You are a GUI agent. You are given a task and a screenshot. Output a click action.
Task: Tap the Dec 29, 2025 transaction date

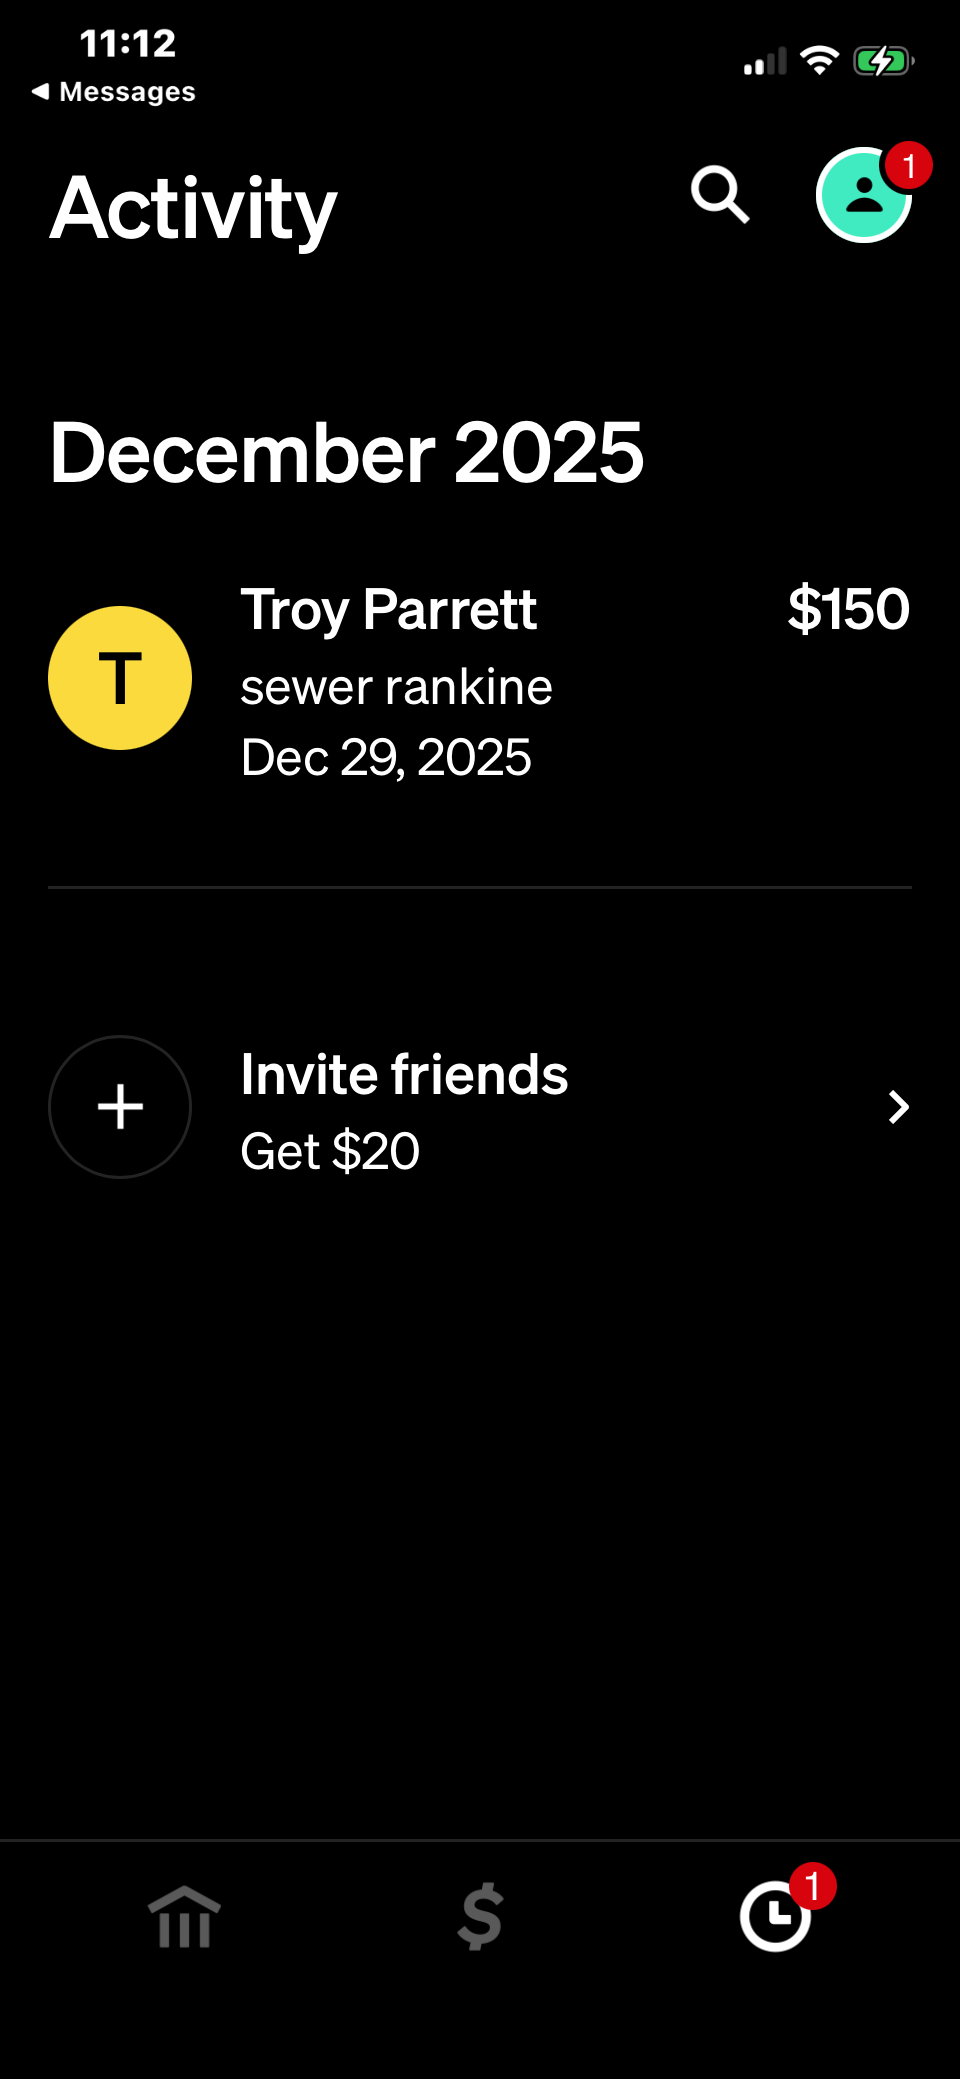[x=386, y=758]
